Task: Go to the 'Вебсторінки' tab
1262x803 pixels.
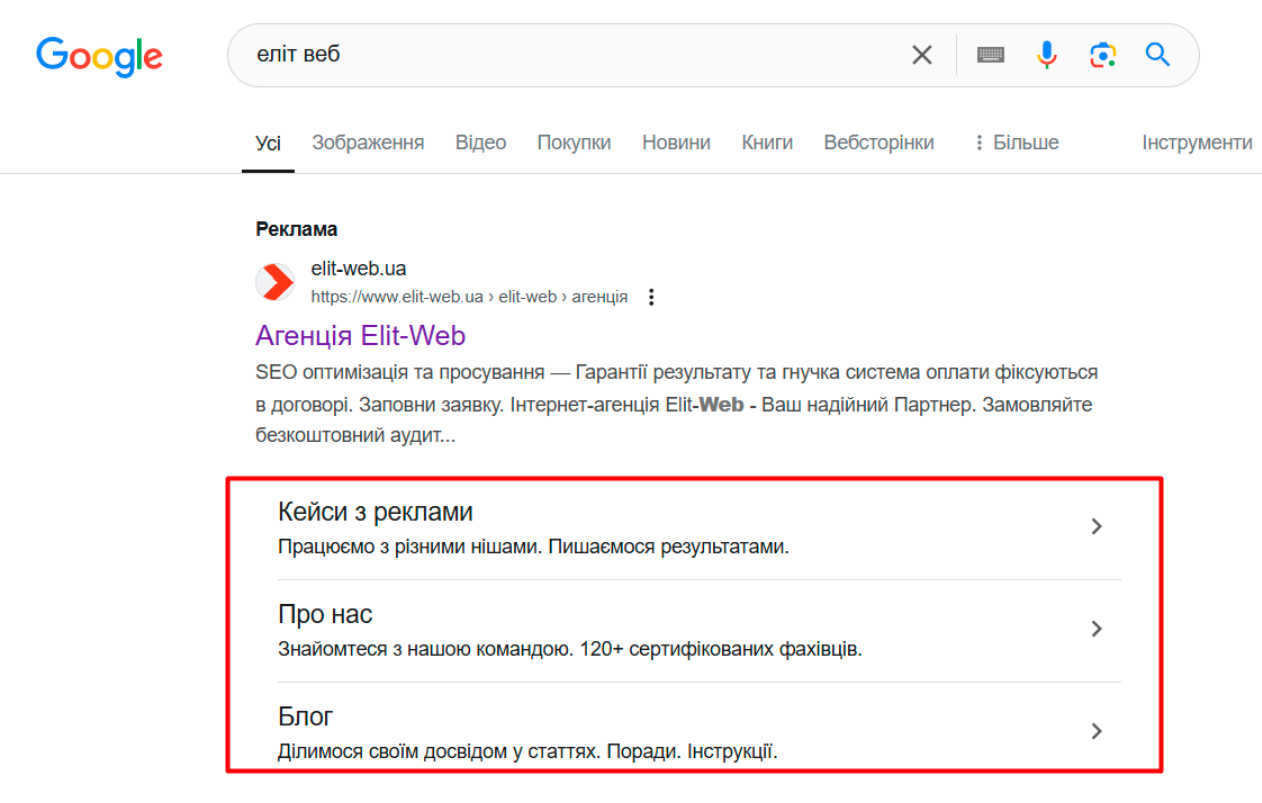Action: point(879,143)
